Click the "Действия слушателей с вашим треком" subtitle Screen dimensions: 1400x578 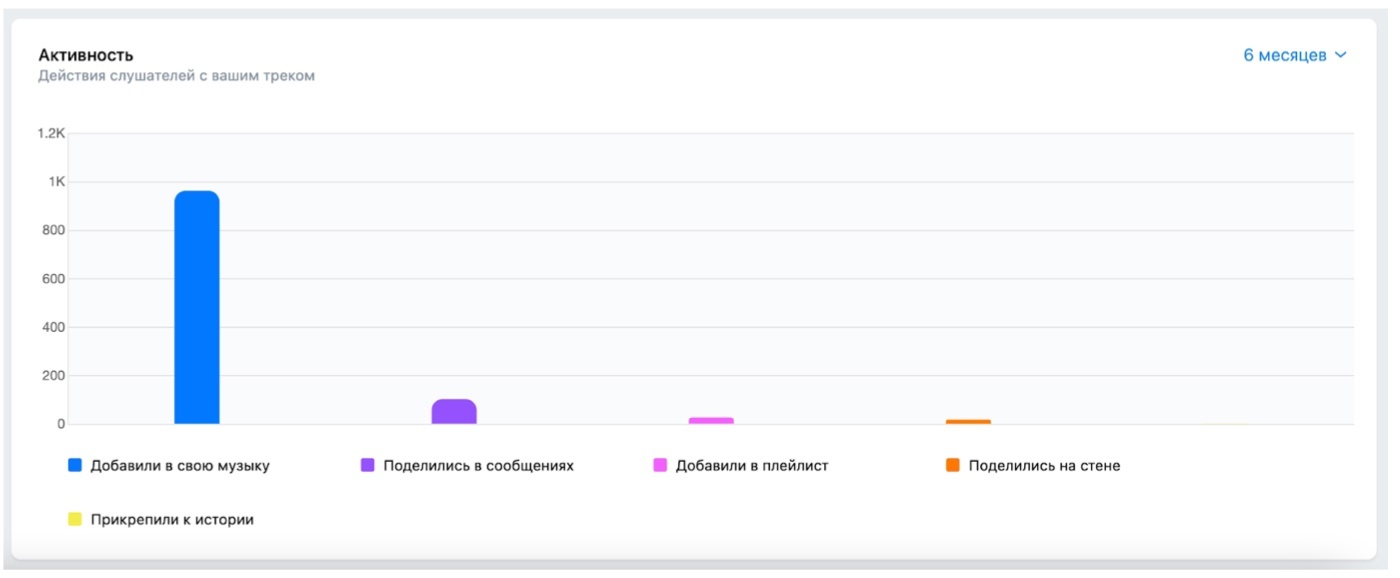[177, 76]
